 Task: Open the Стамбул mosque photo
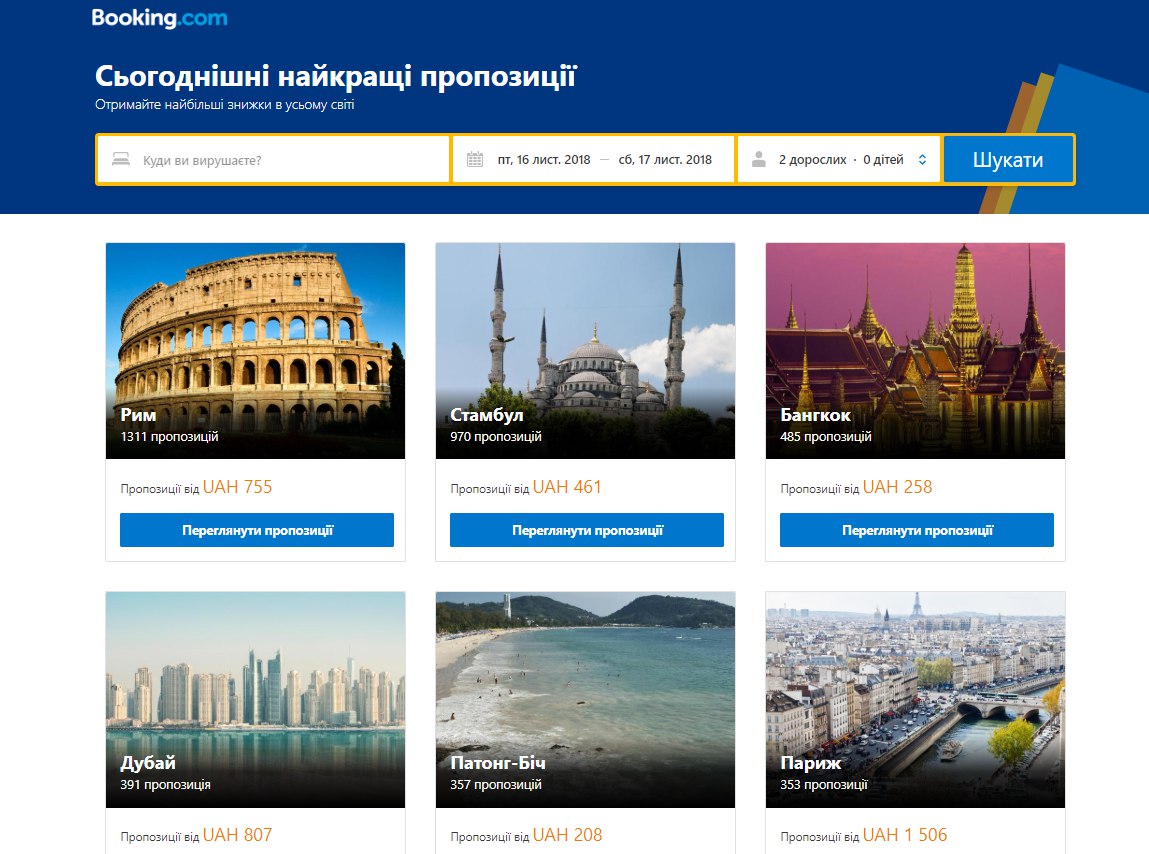point(585,350)
